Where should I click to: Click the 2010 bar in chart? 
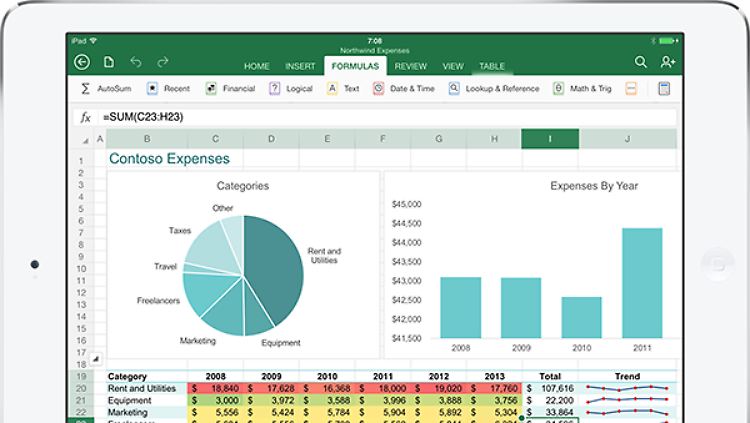coord(582,318)
